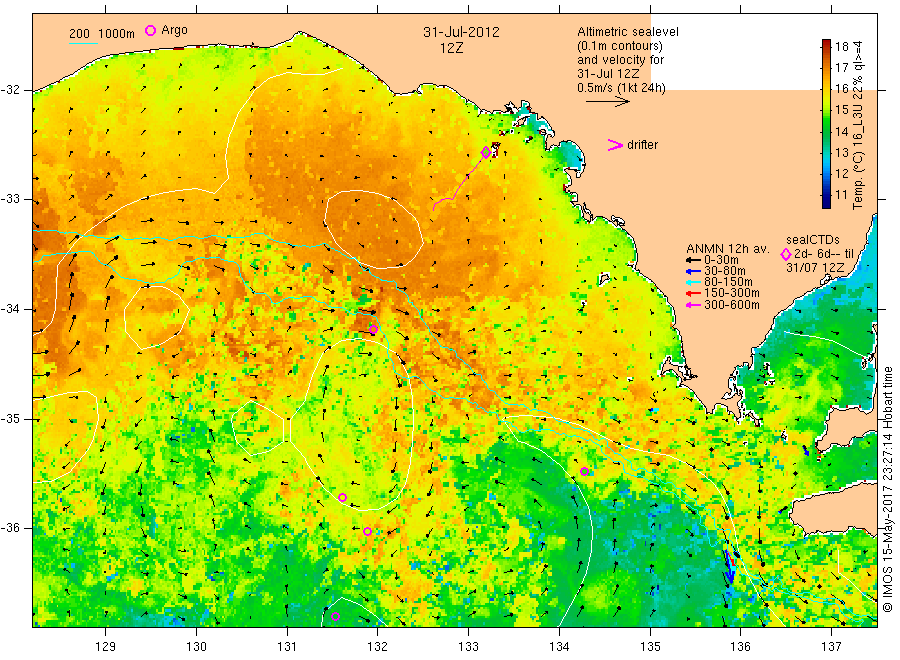Click the 'sealCTDs' legend heading
Image resolution: width=900 pixels, height=660 pixels.
point(813,240)
